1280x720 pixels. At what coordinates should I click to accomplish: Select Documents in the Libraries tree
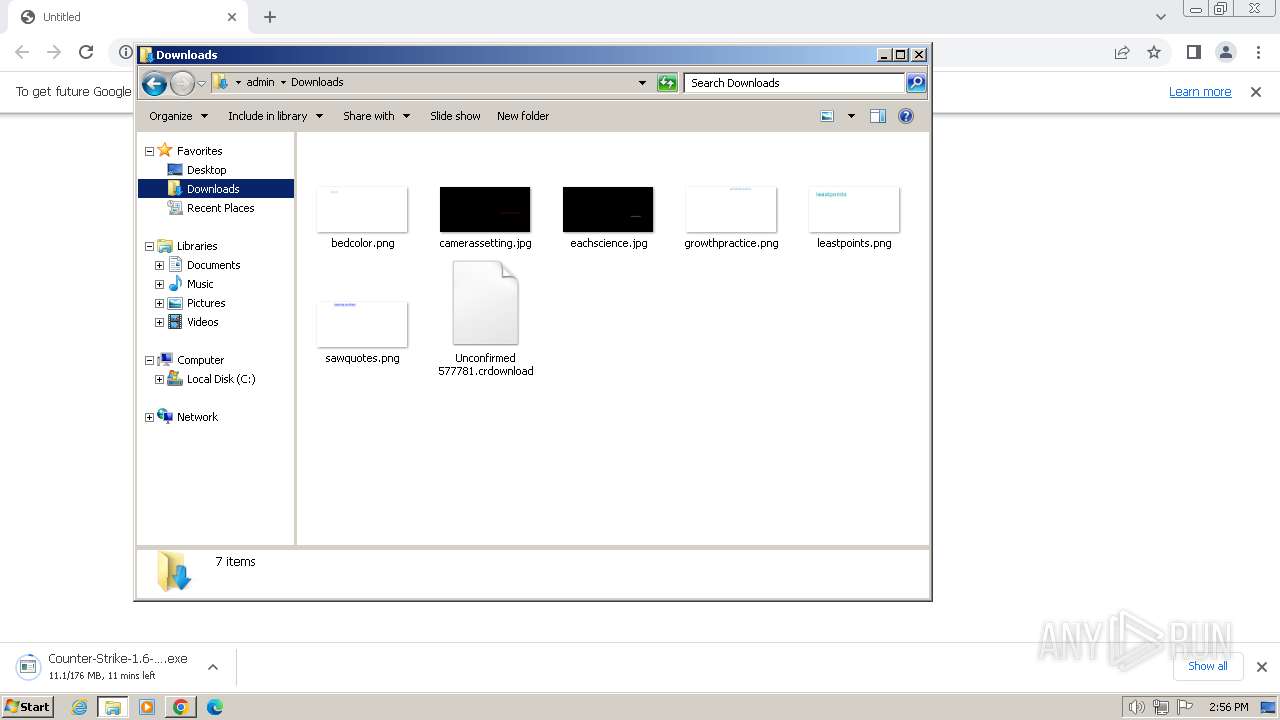click(x=213, y=265)
